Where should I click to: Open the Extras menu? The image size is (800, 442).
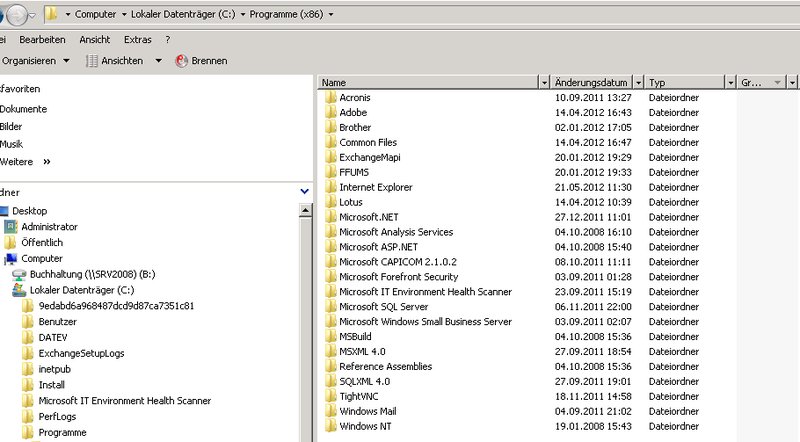(x=138, y=39)
